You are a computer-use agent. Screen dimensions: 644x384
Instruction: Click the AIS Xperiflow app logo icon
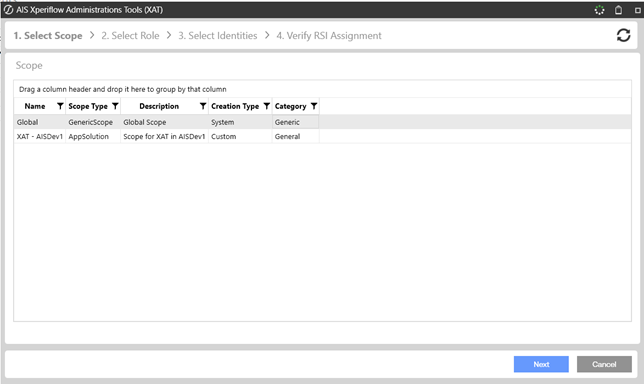[8, 10]
